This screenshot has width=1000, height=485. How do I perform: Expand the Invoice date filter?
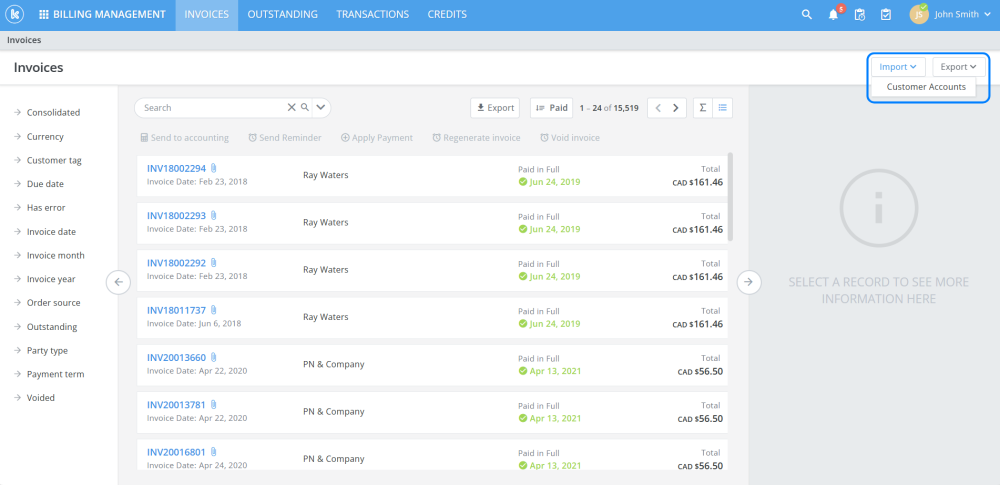[44, 232]
